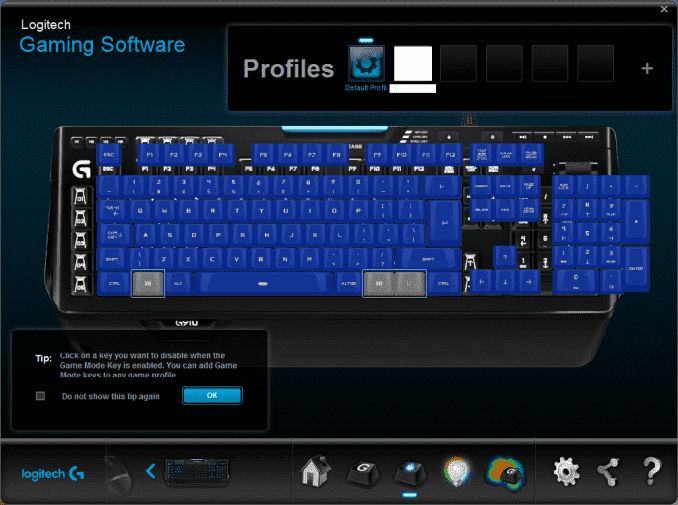The image size is (678, 505).
Task: Select the G910 keyboard device thumbnail
Action: coord(197,471)
